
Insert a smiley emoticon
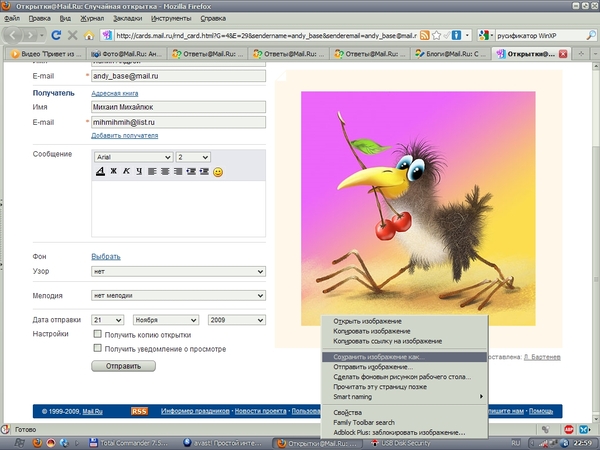[x=218, y=172]
